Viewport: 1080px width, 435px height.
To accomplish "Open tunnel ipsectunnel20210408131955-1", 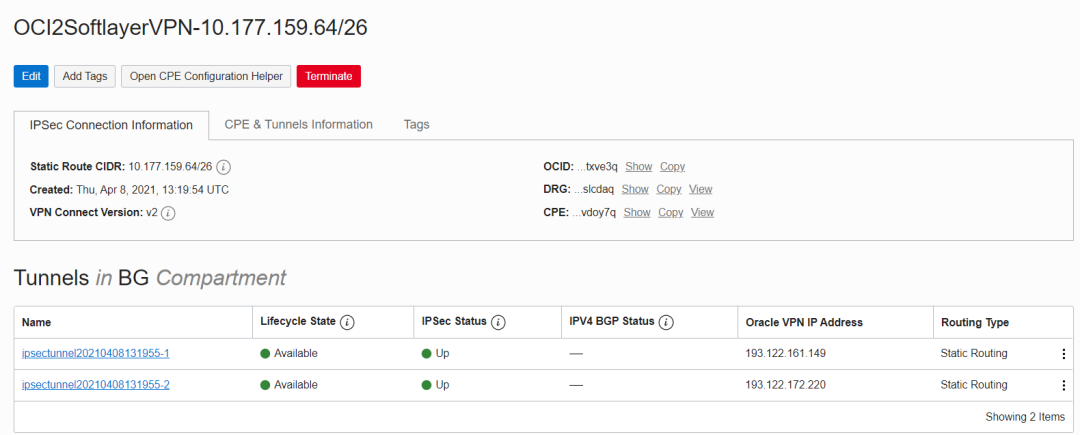I will coord(96,354).
